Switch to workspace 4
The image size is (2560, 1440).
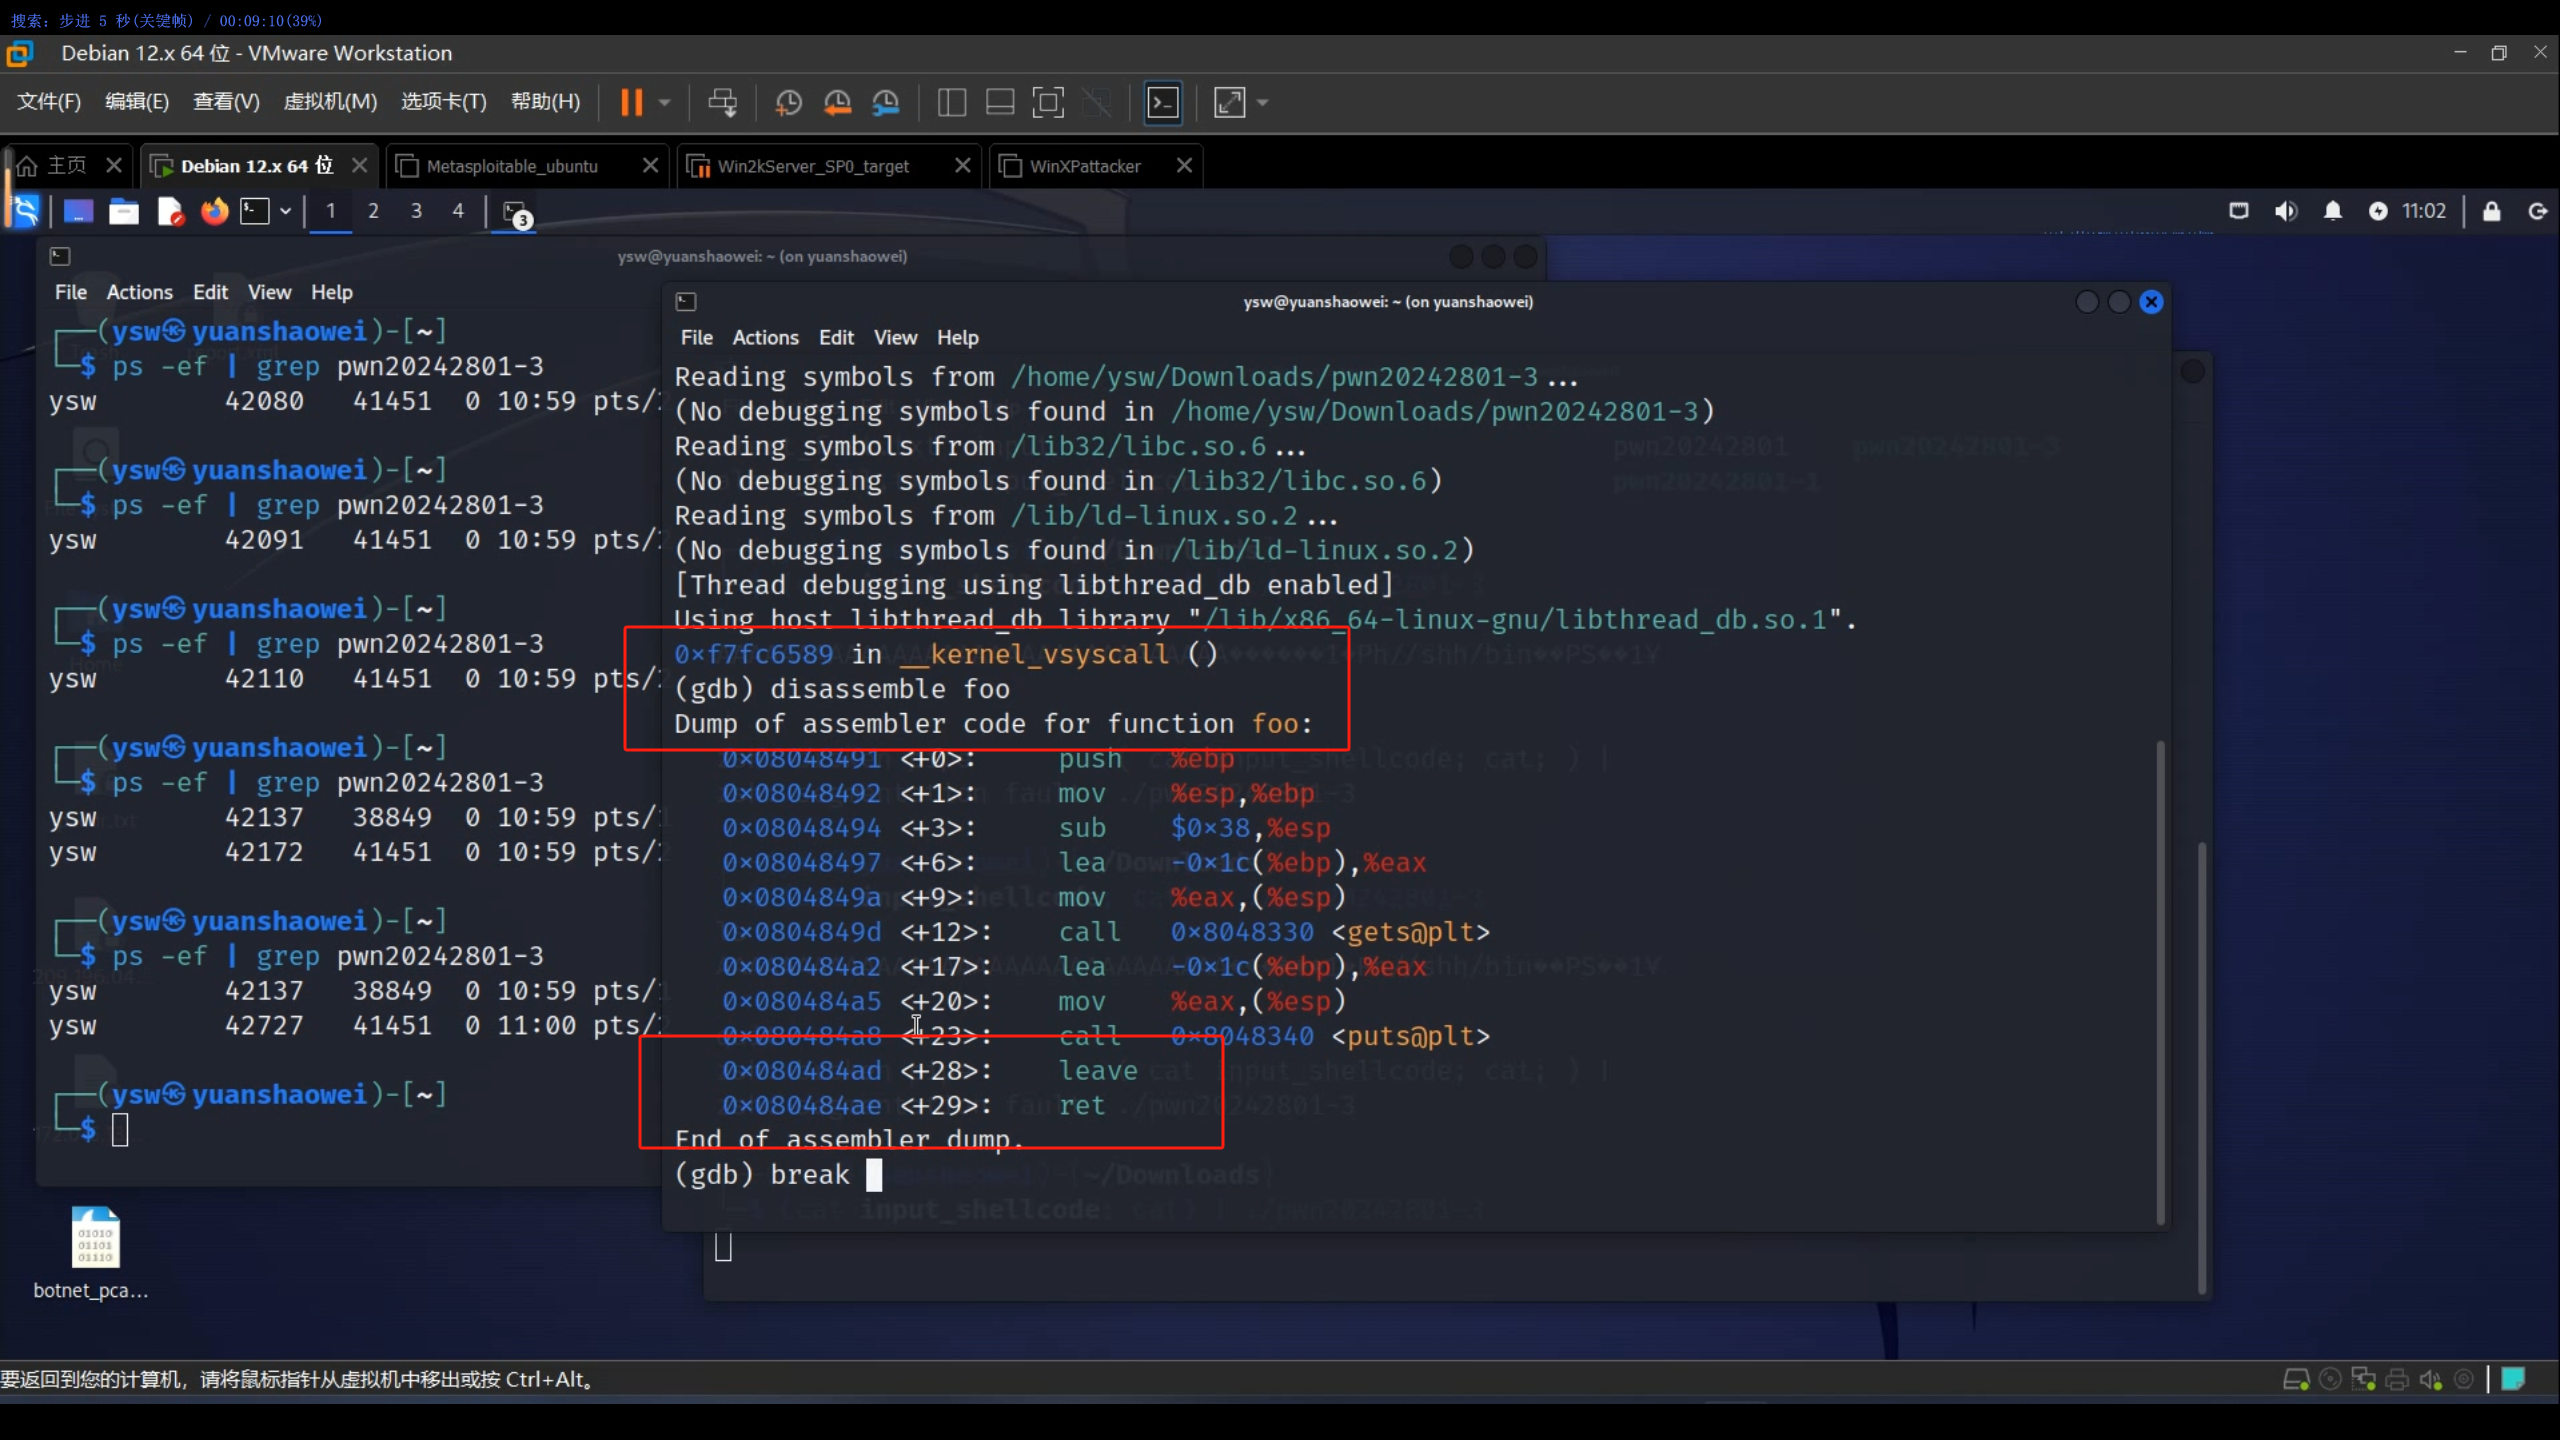coord(458,211)
